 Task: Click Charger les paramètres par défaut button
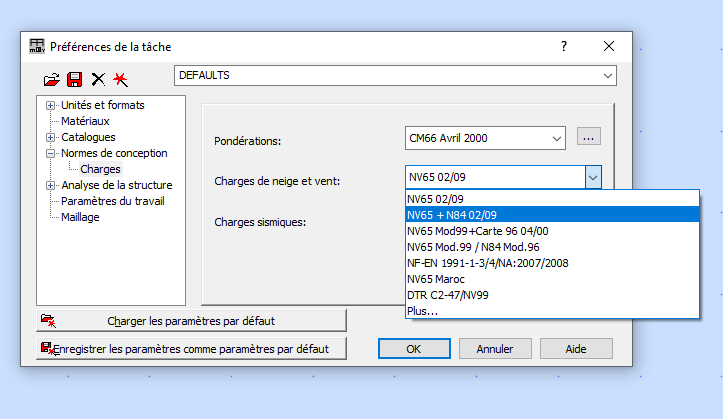click(x=191, y=321)
